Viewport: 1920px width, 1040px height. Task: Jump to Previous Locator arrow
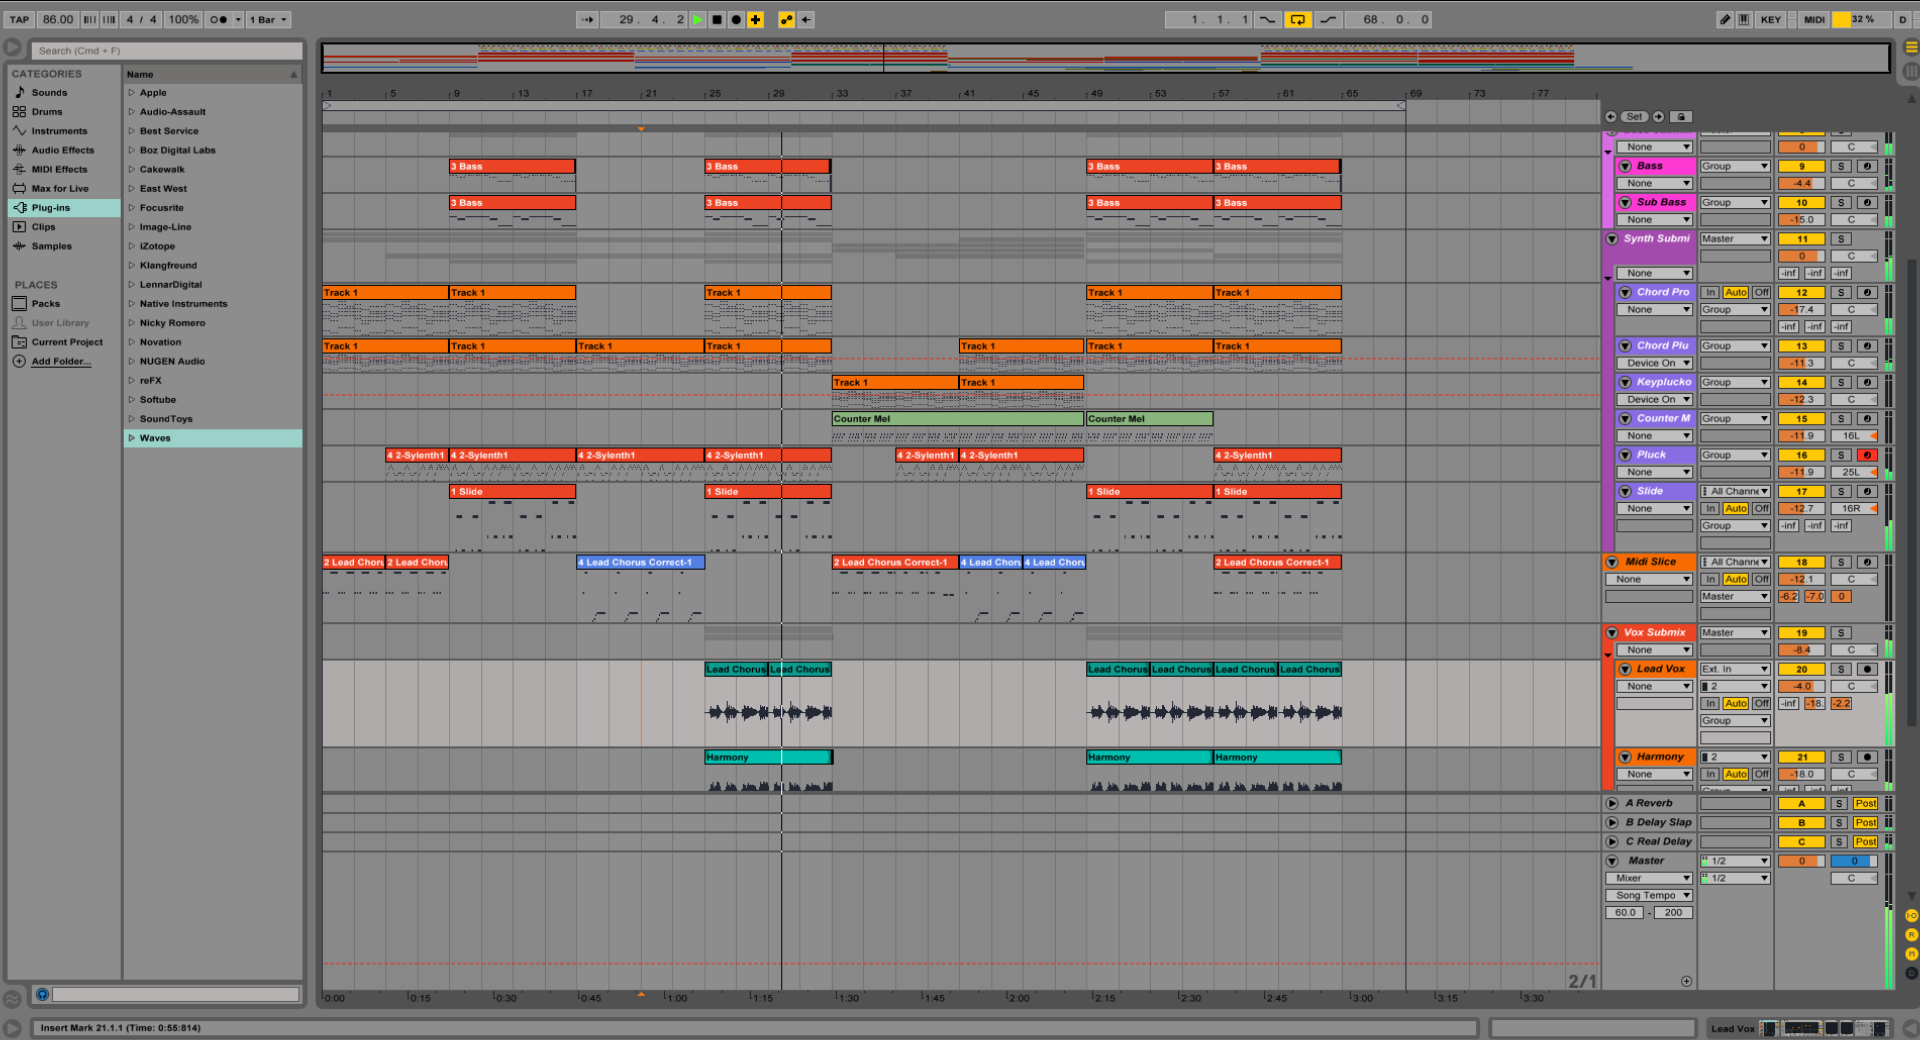(1610, 116)
